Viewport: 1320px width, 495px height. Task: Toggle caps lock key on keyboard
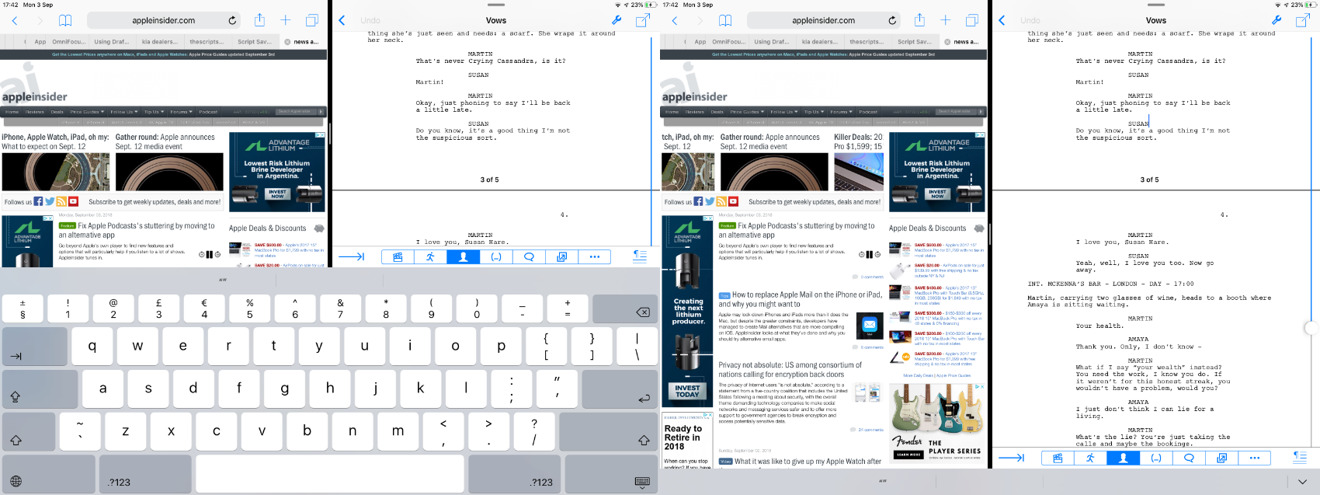[x=38, y=390]
